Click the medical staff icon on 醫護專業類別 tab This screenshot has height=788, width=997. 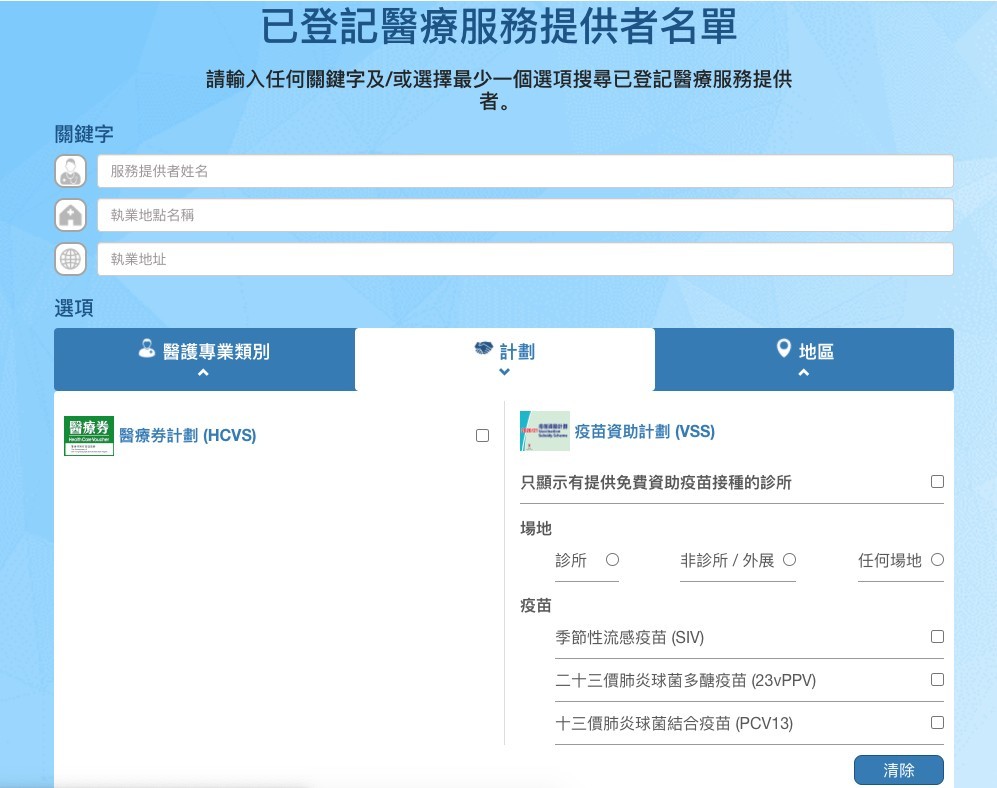(x=147, y=349)
